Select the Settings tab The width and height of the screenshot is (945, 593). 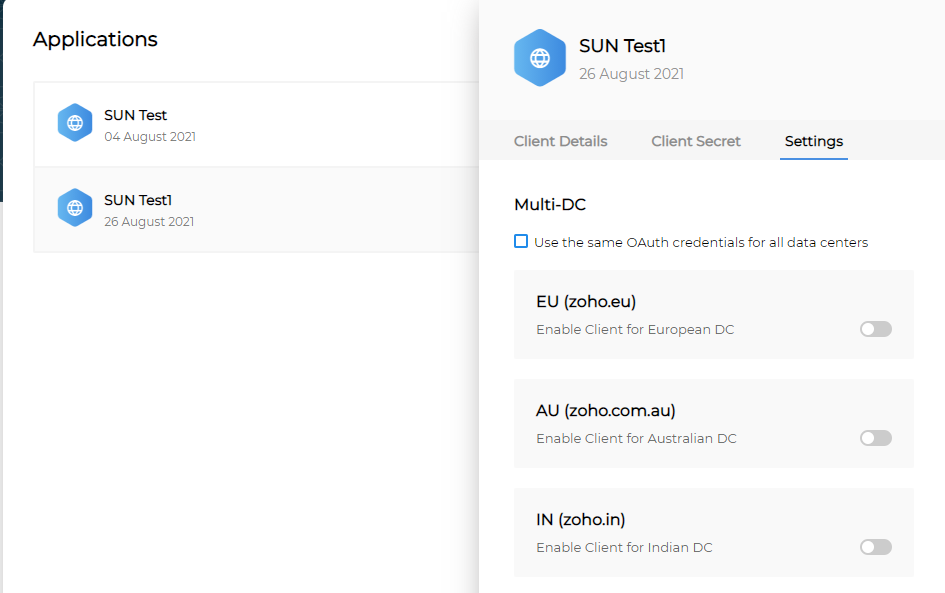pos(813,141)
